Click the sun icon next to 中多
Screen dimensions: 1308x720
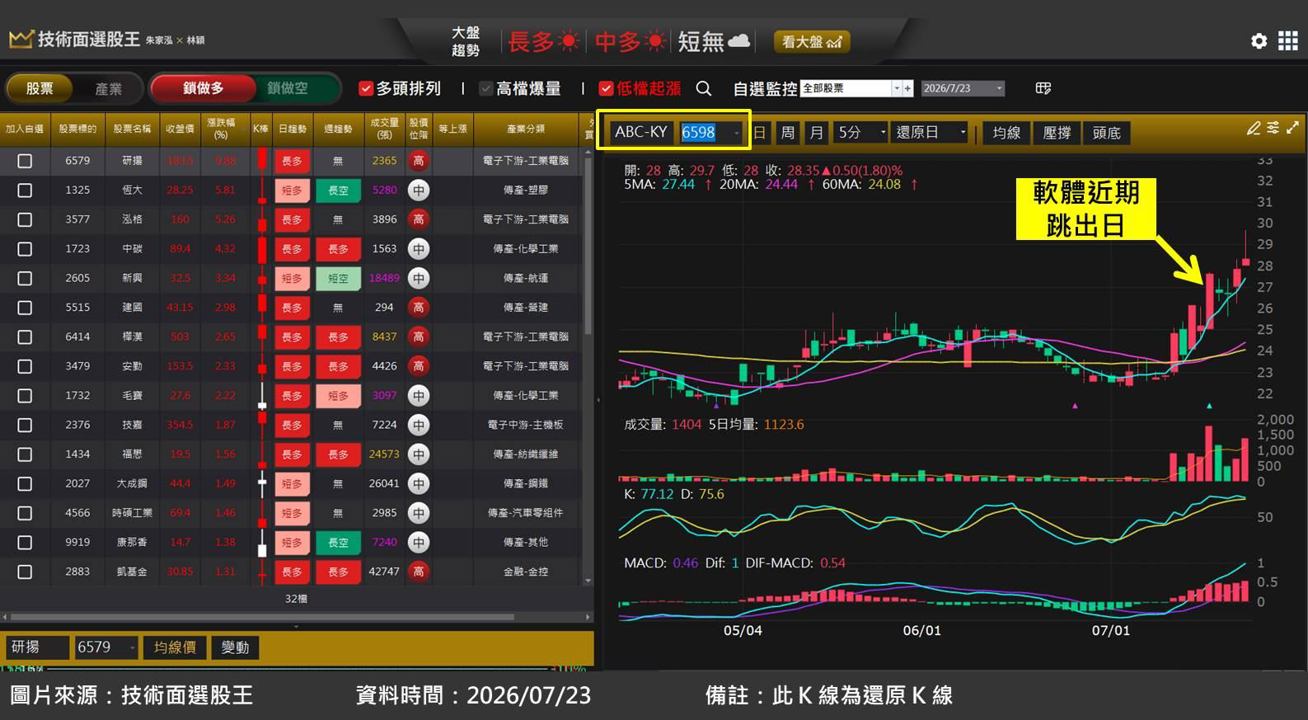tap(656, 41)
